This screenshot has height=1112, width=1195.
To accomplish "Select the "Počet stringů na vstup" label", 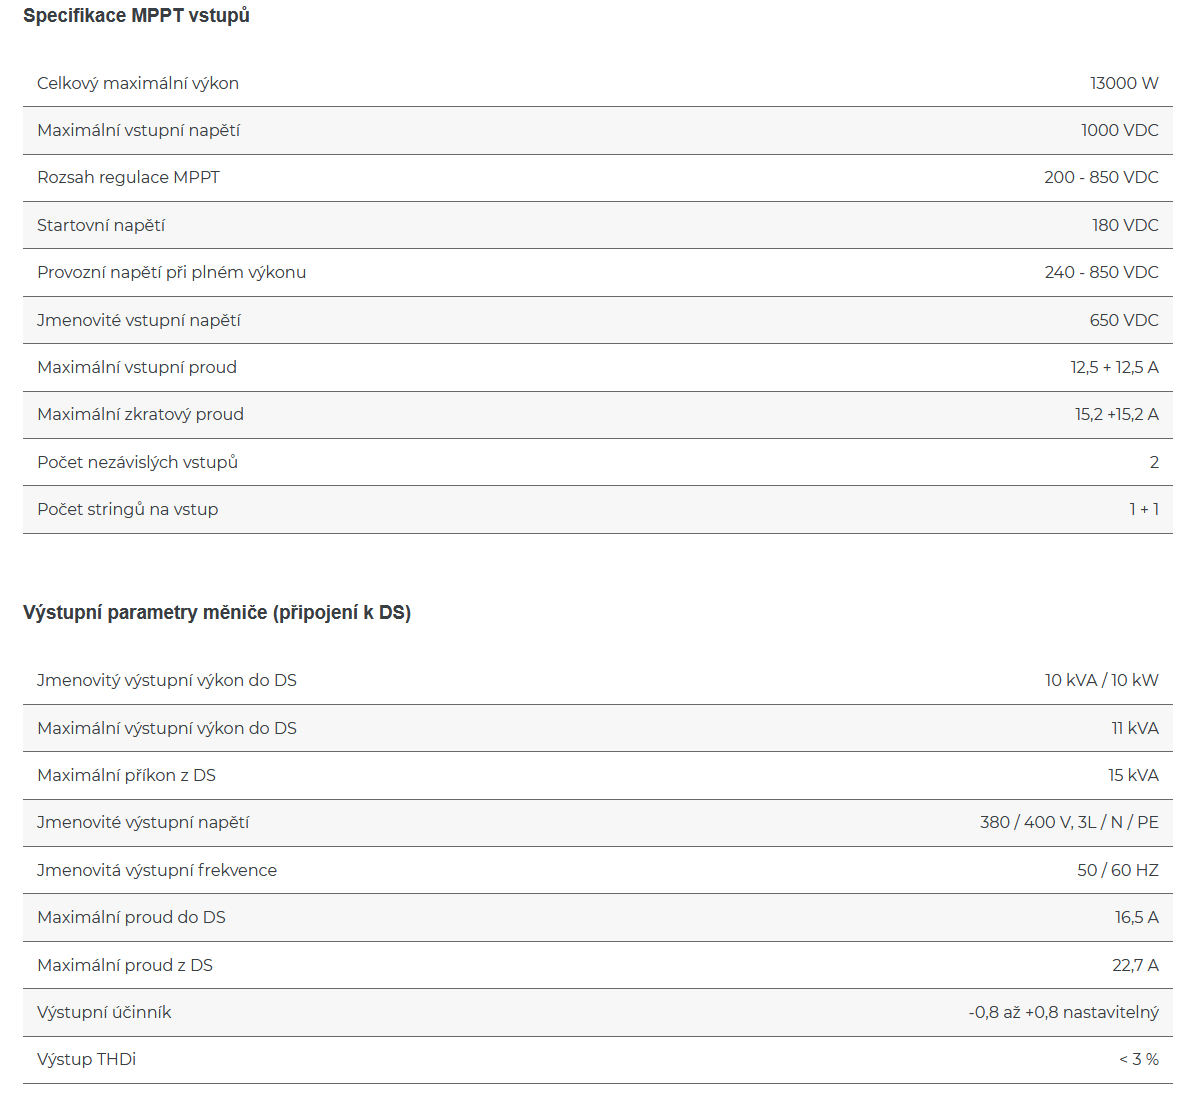I will point(127,509).
